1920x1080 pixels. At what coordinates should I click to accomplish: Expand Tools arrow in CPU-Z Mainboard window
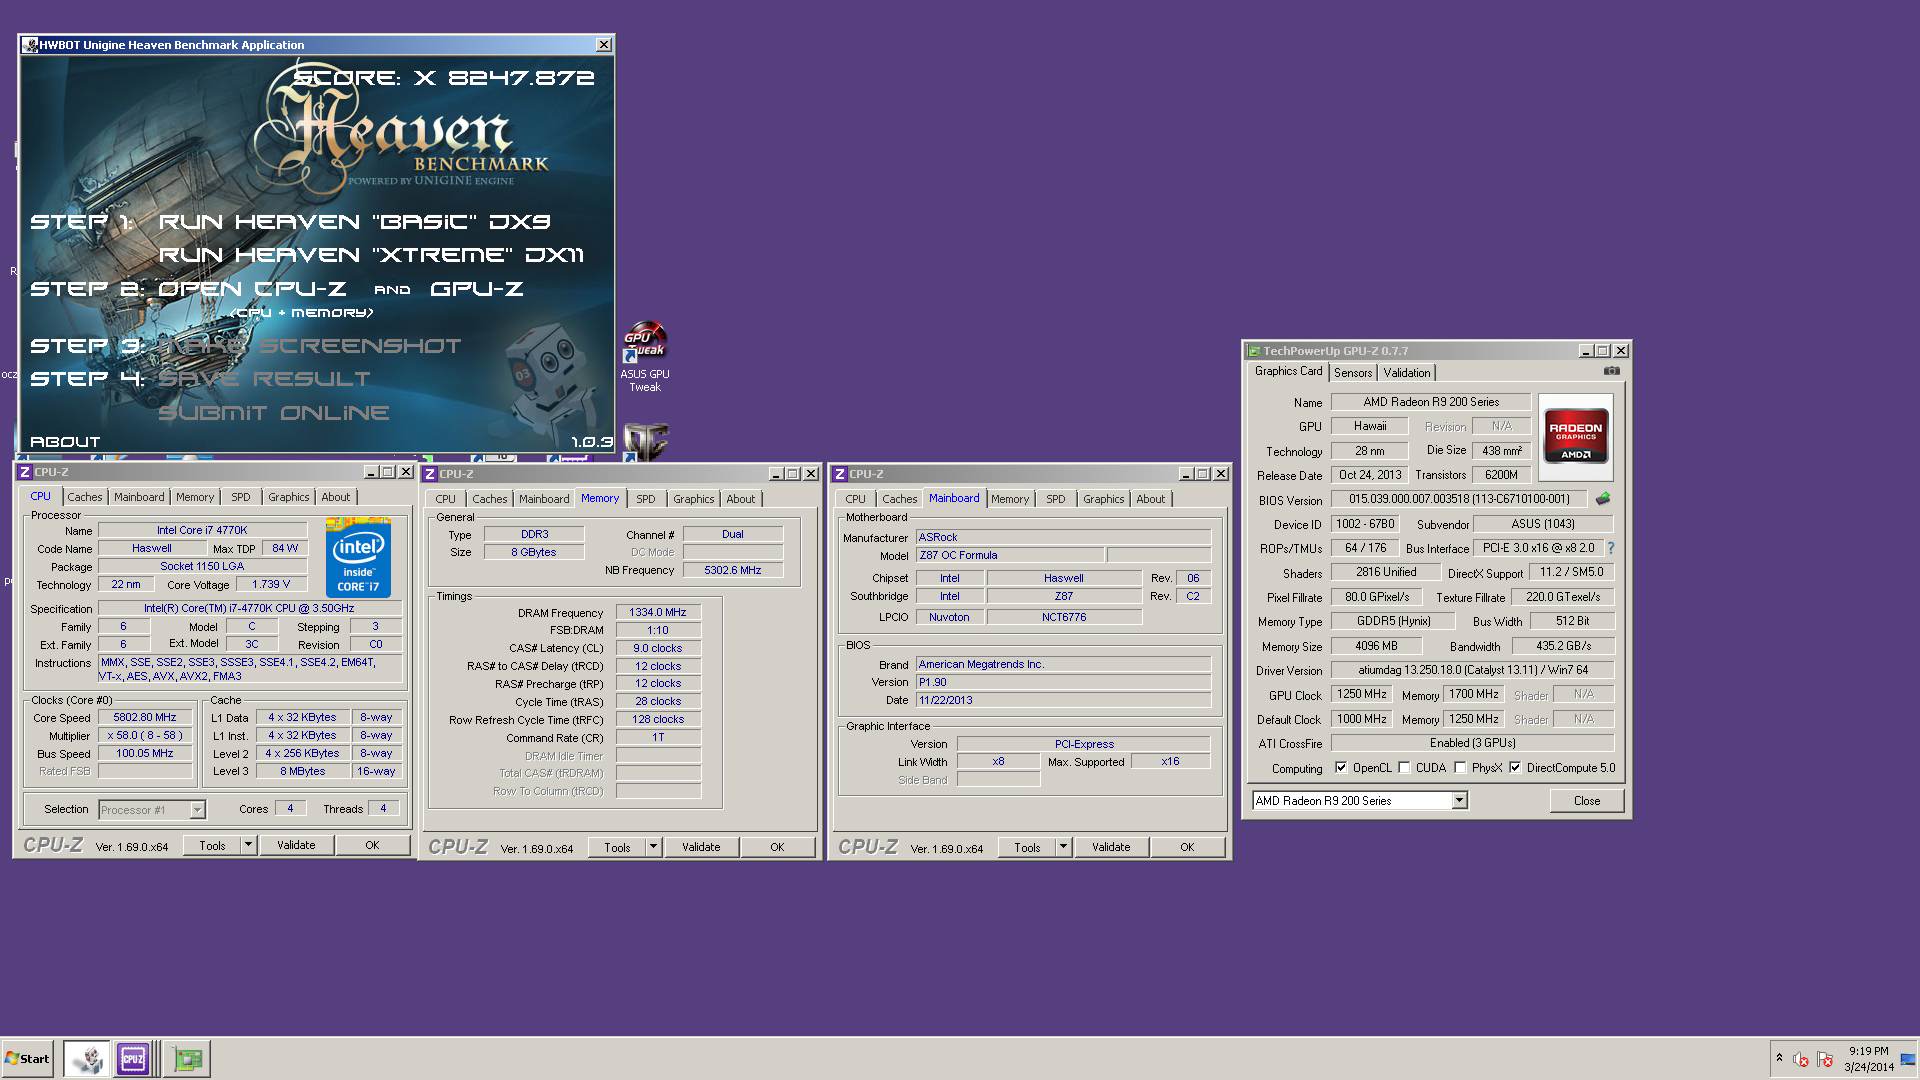pyautogui.click(x=1063, y=848)
